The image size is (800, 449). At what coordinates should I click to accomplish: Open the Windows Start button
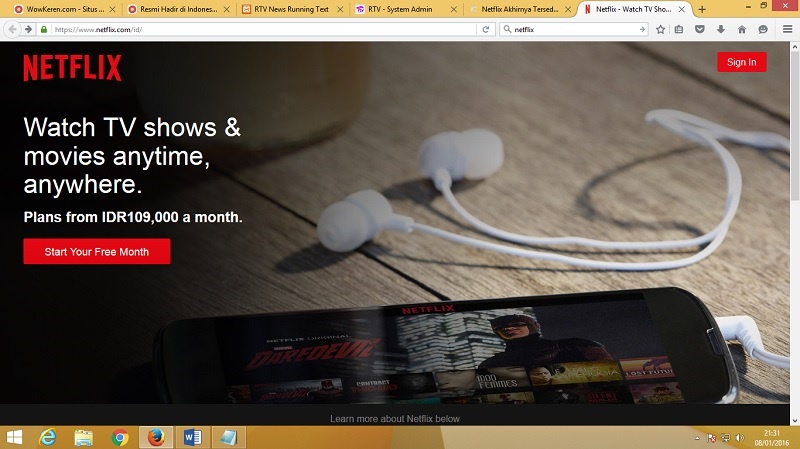[14, 437]
